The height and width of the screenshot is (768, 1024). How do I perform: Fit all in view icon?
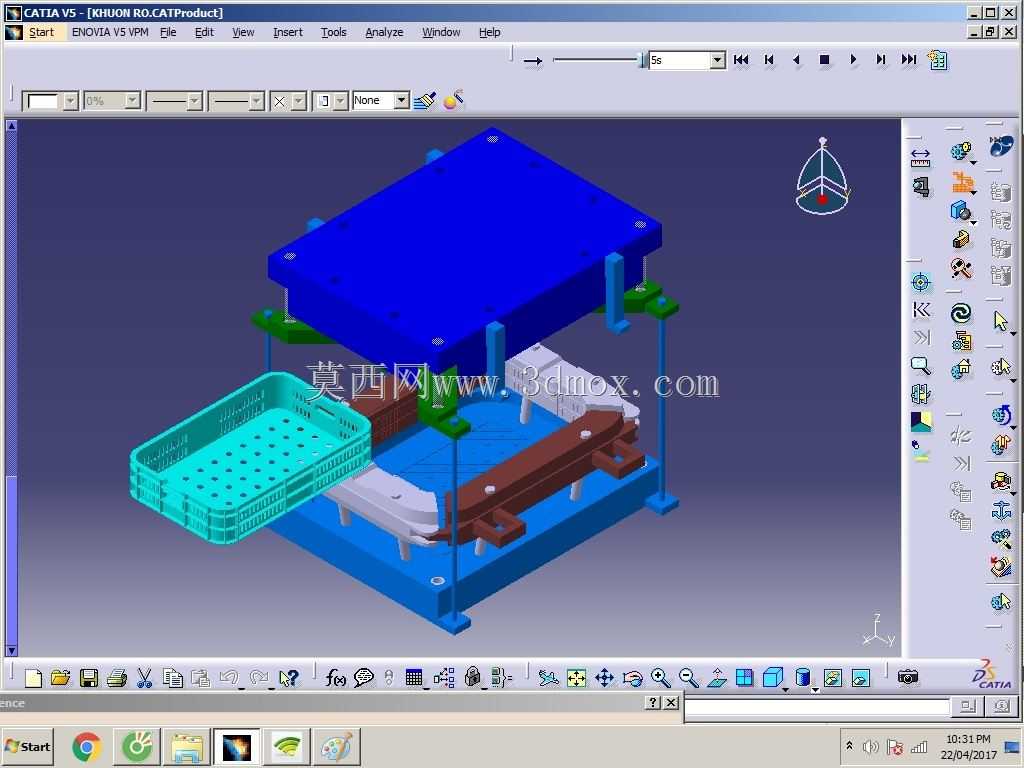tap(576, 679)
